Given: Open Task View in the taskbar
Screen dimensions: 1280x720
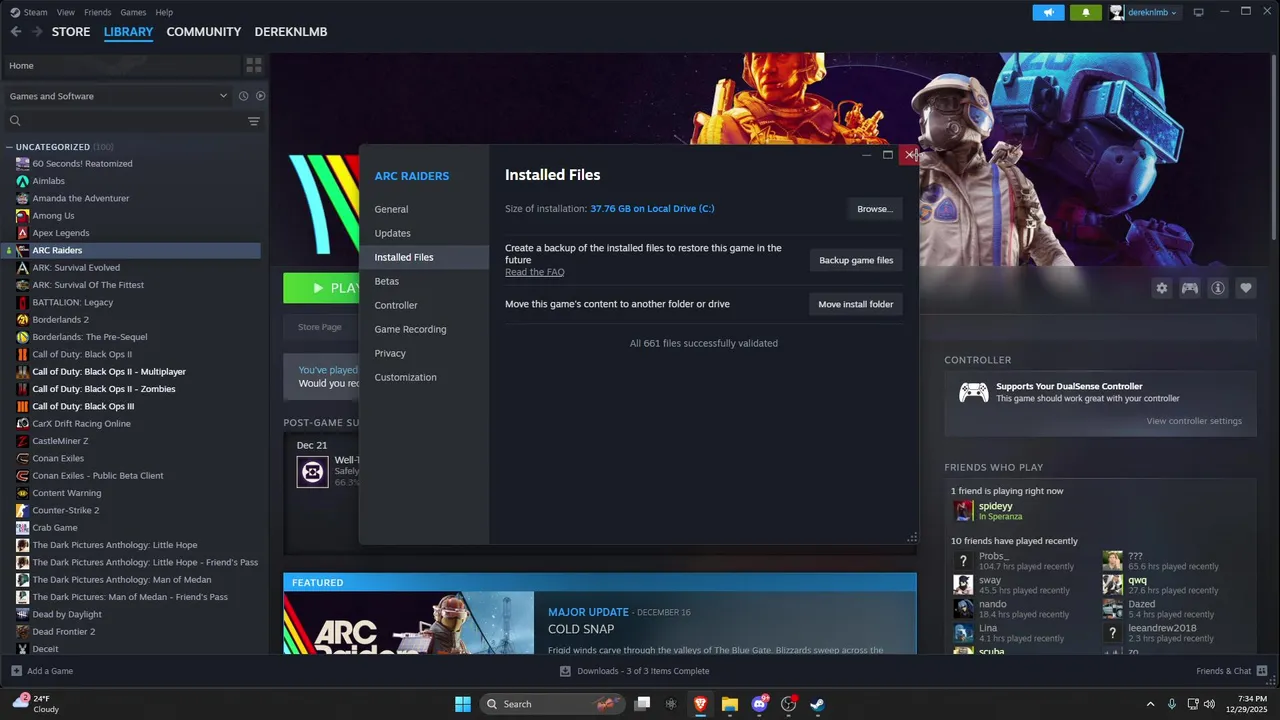Looking at the screenshot, I should point(643,704).
